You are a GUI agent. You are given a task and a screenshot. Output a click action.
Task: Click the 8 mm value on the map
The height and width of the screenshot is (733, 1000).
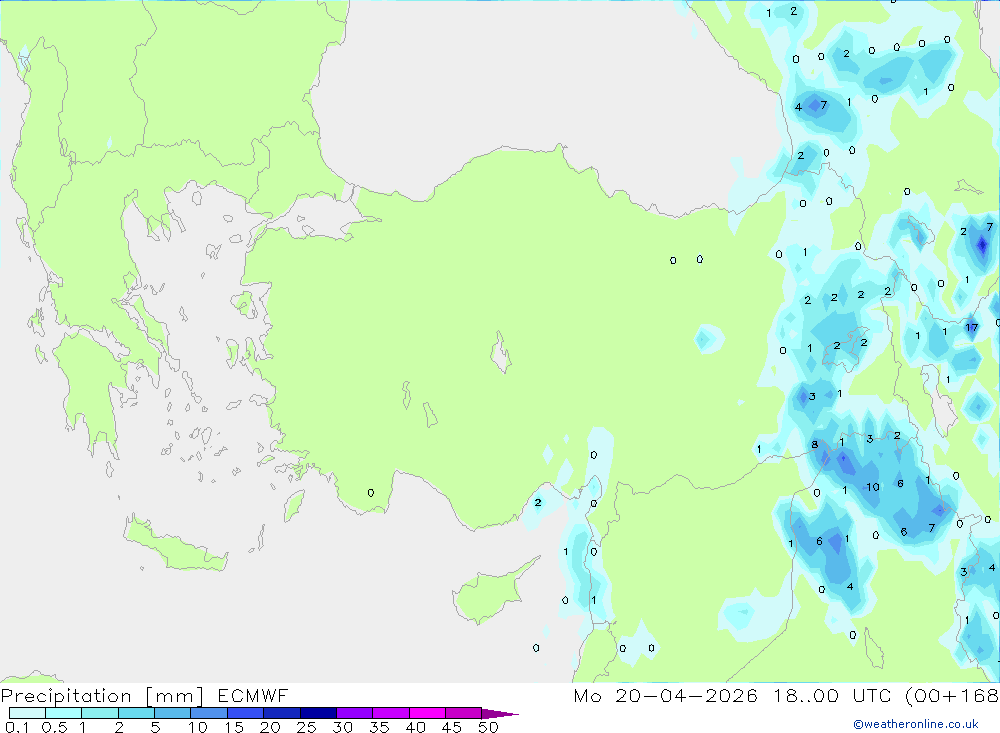[814, 445]
